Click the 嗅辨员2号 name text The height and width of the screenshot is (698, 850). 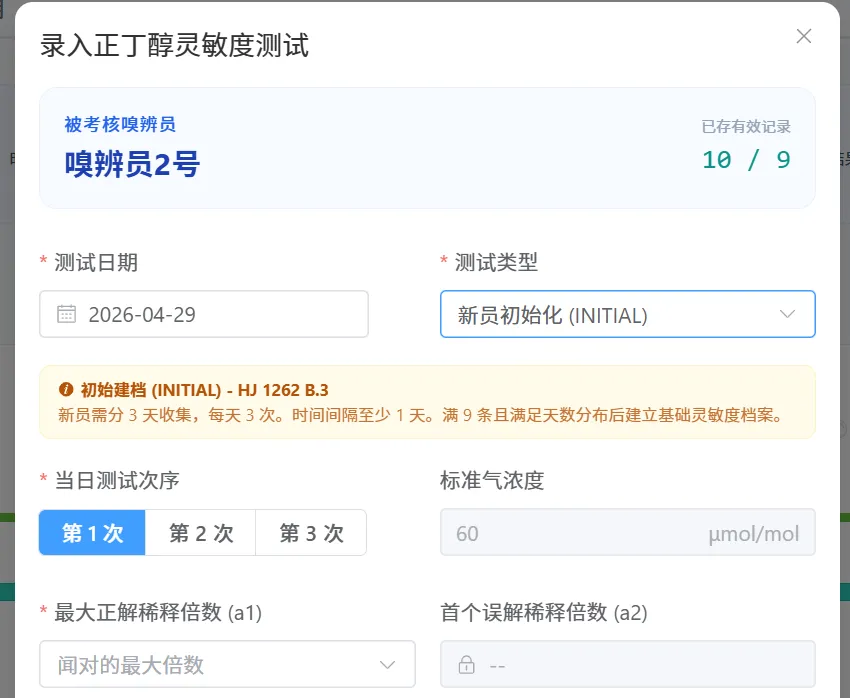coord(133,164)
